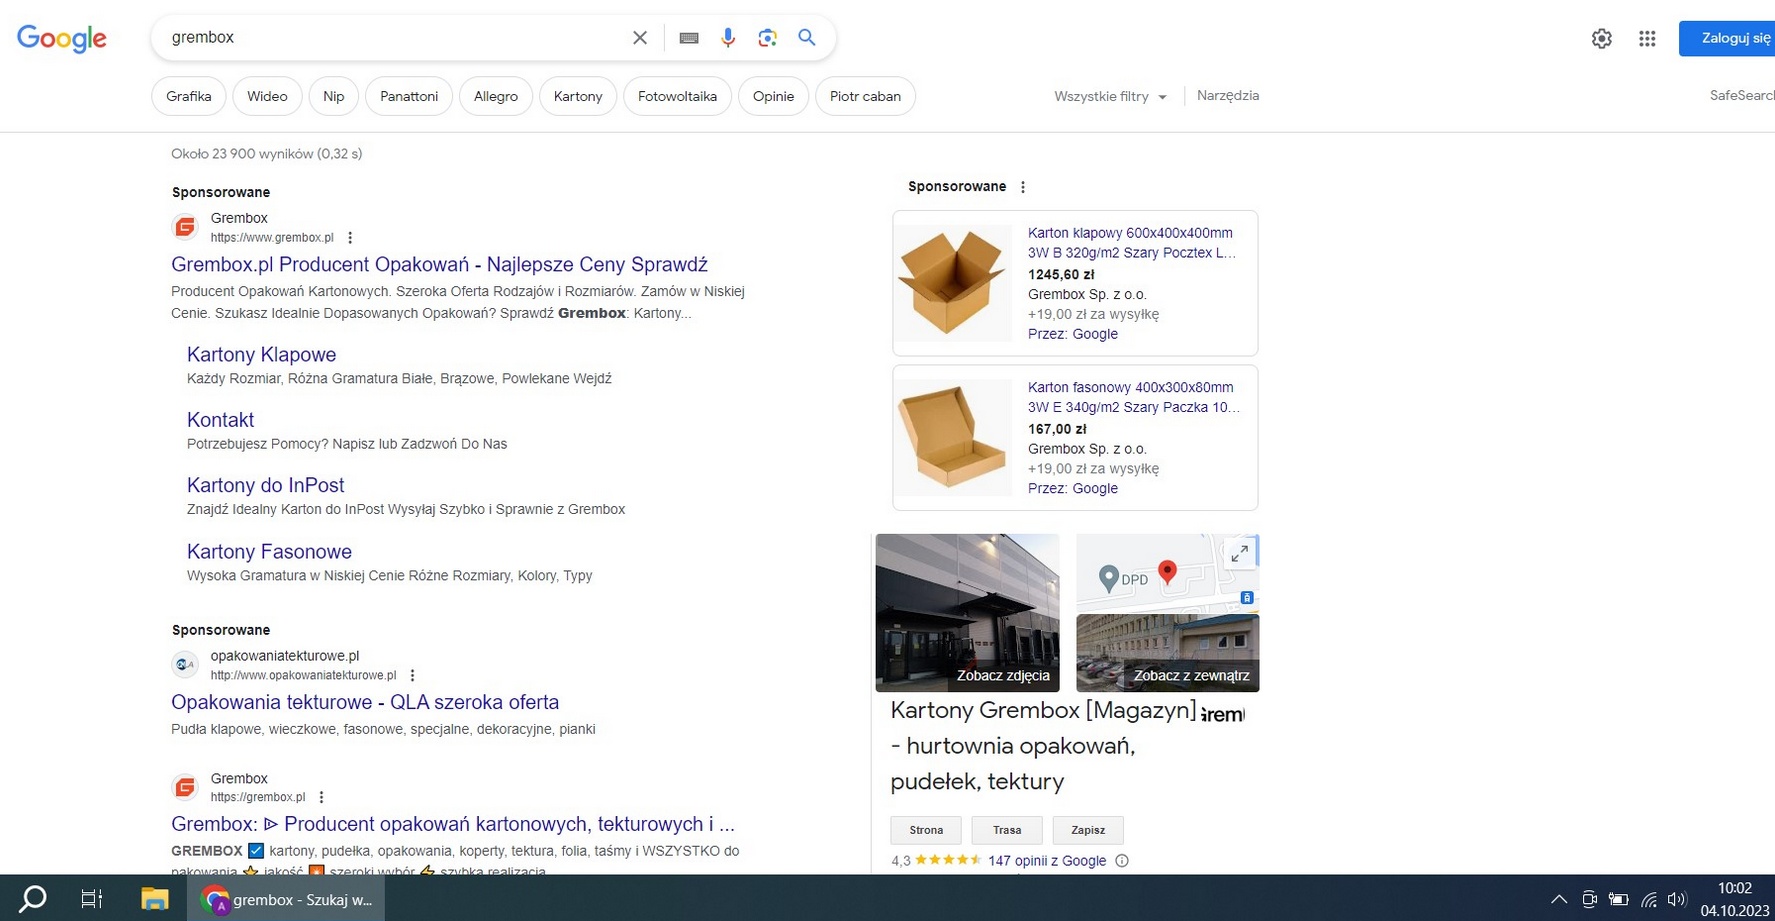Open the Kartony do InPost sitelink
The width and height of the screenshot is (1775, 921).
click(x=265, y=485)
